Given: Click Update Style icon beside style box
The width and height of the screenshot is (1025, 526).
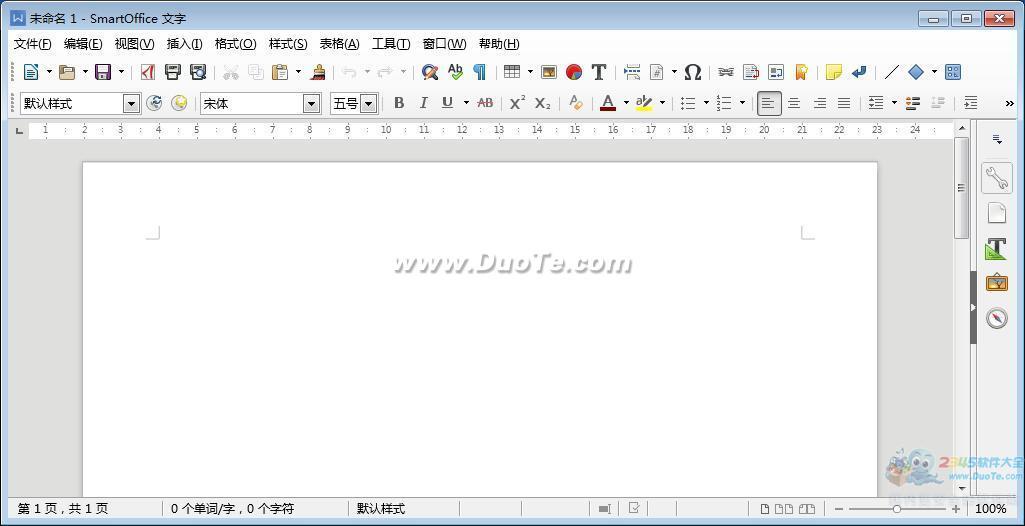Looking at the screenshot, I should tap(154, 103).
